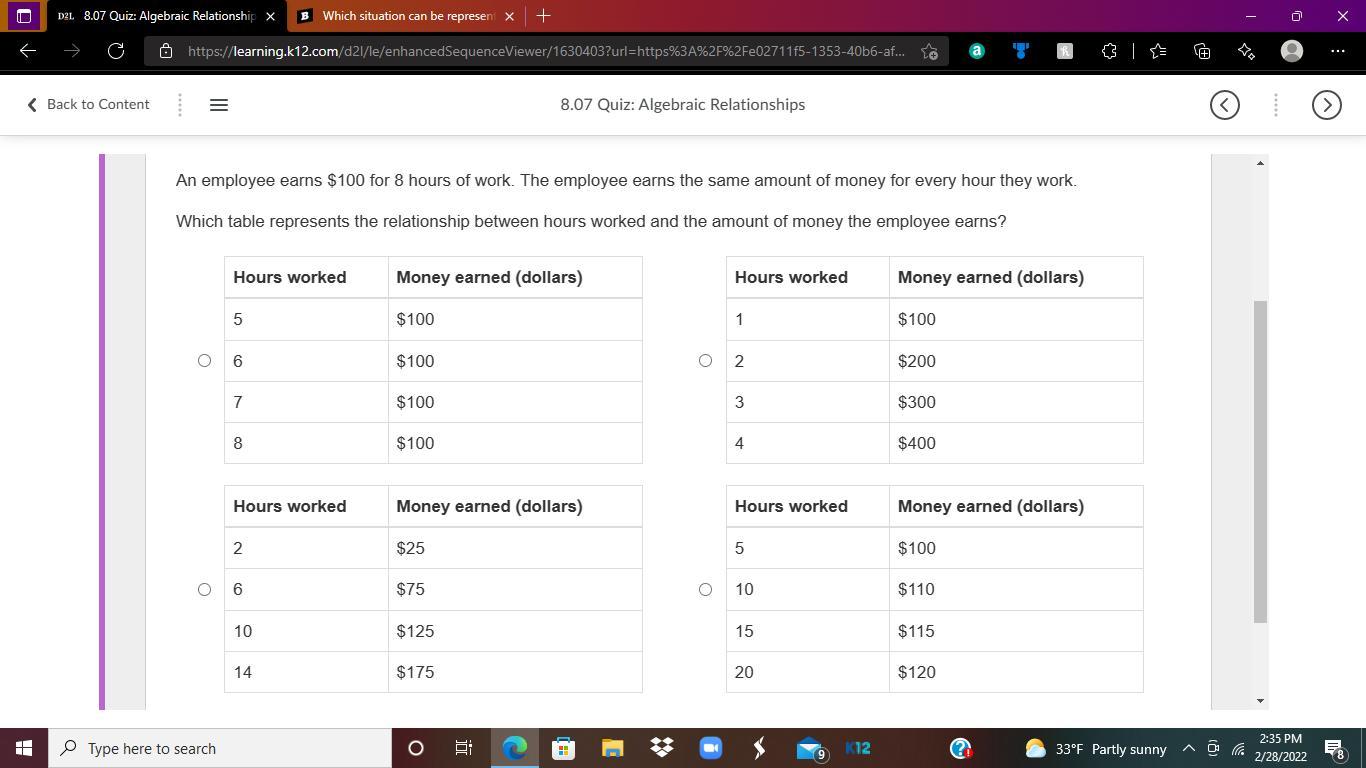Click the browser address bar URL
Viewport: 1366px width, 768px height.
click(x=546, y=51)
